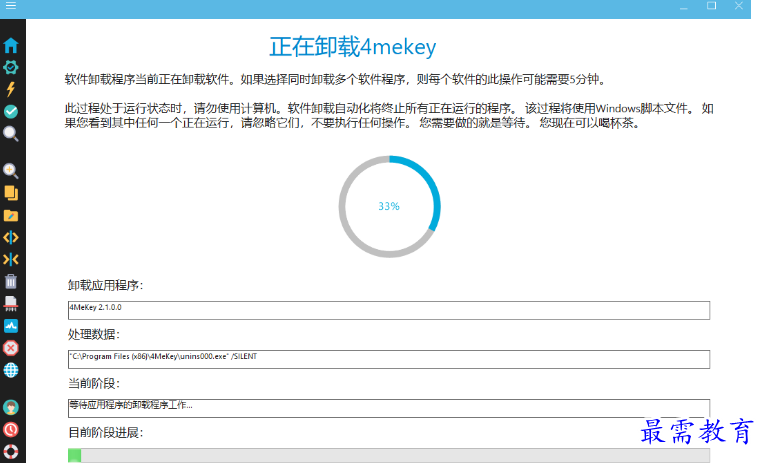Open the magnifying glass search icon
Screen dimensions: 762x463
point(11,134)
